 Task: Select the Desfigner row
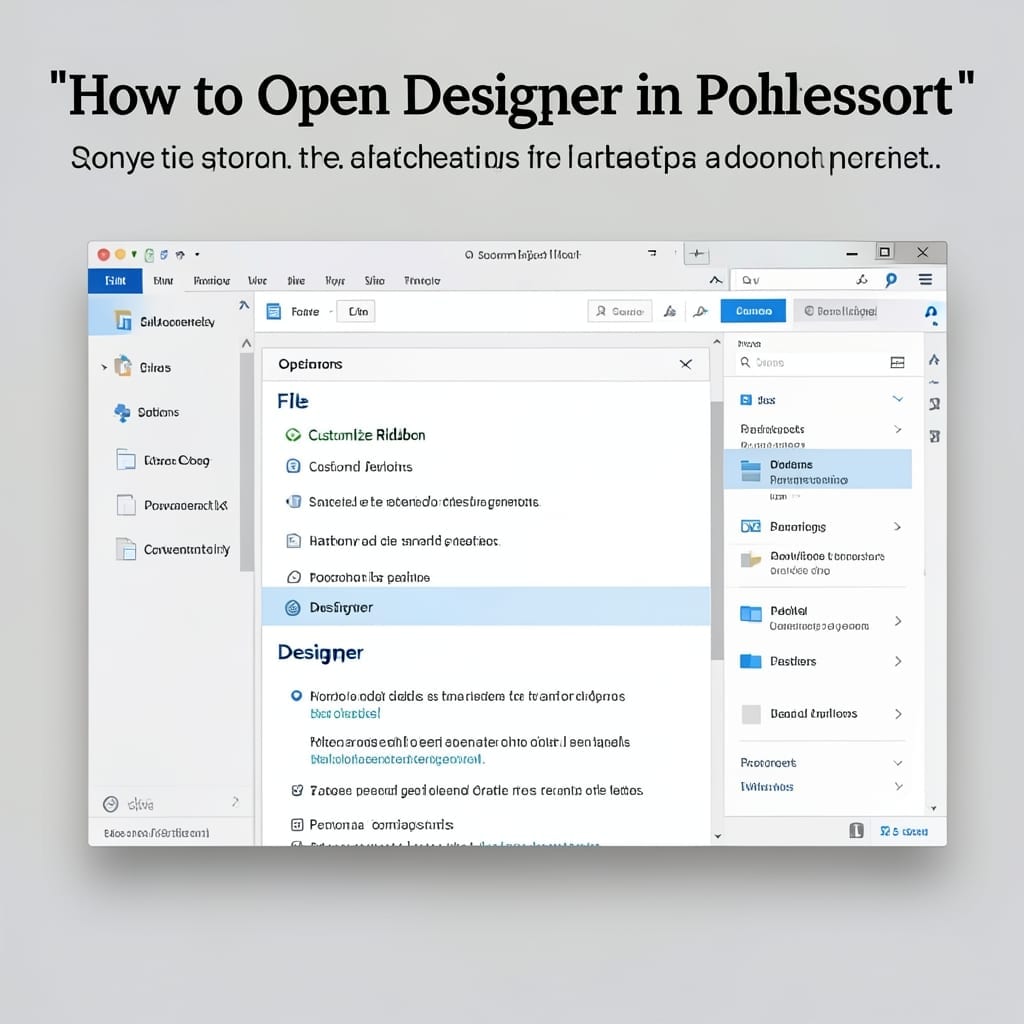(486, 607)
